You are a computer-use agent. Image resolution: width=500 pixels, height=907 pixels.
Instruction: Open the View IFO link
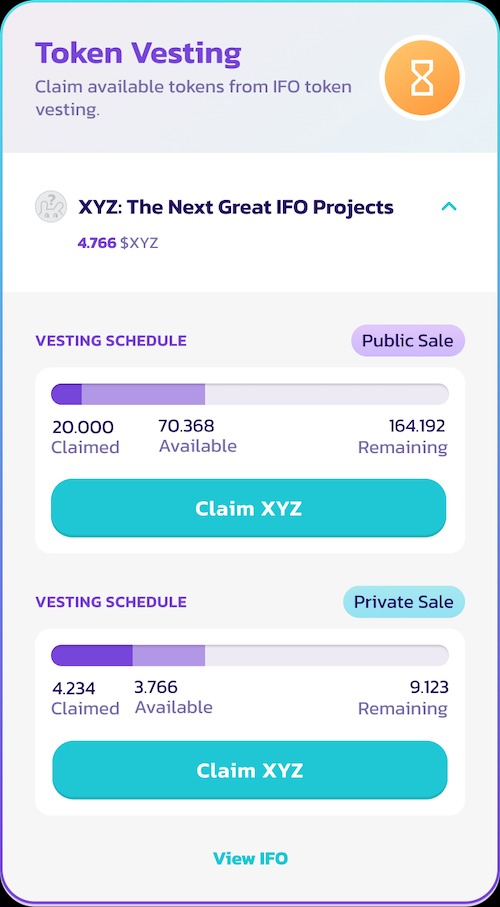coord(250,858)
